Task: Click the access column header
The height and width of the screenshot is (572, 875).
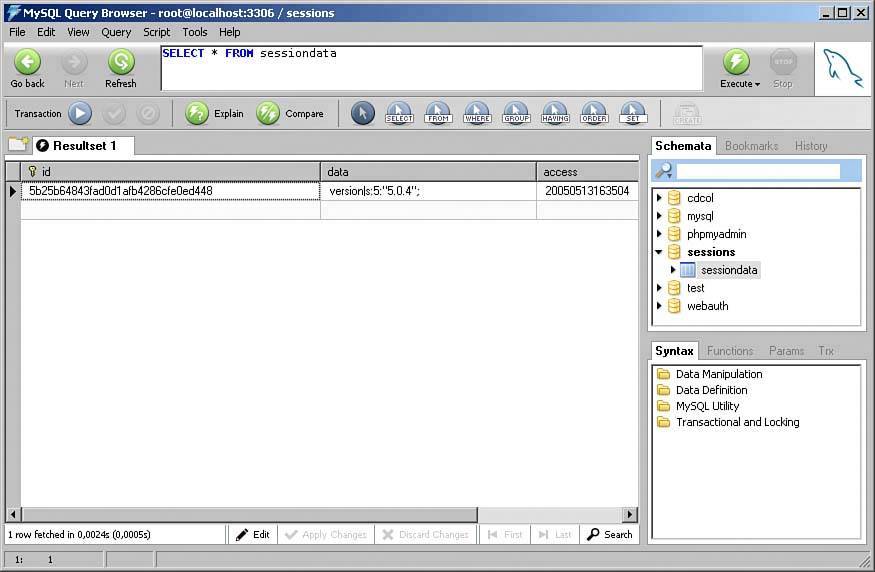Action: pyautogui.click(x=588, y=172)
